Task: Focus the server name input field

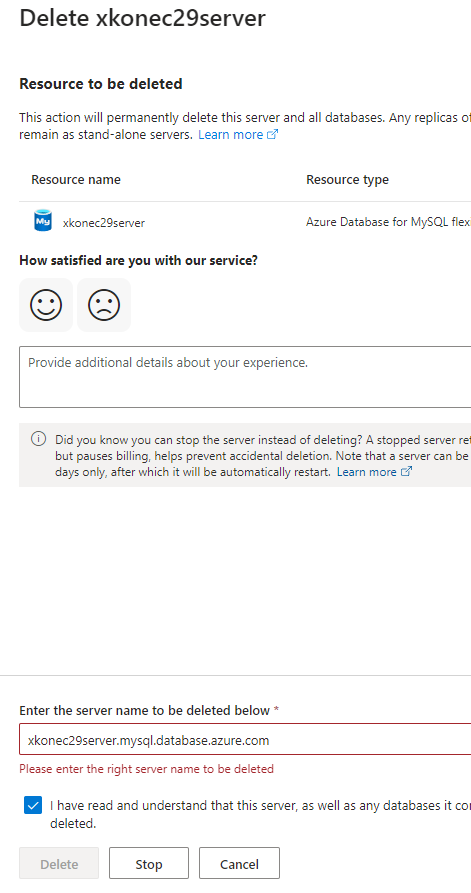Action: 245,740
